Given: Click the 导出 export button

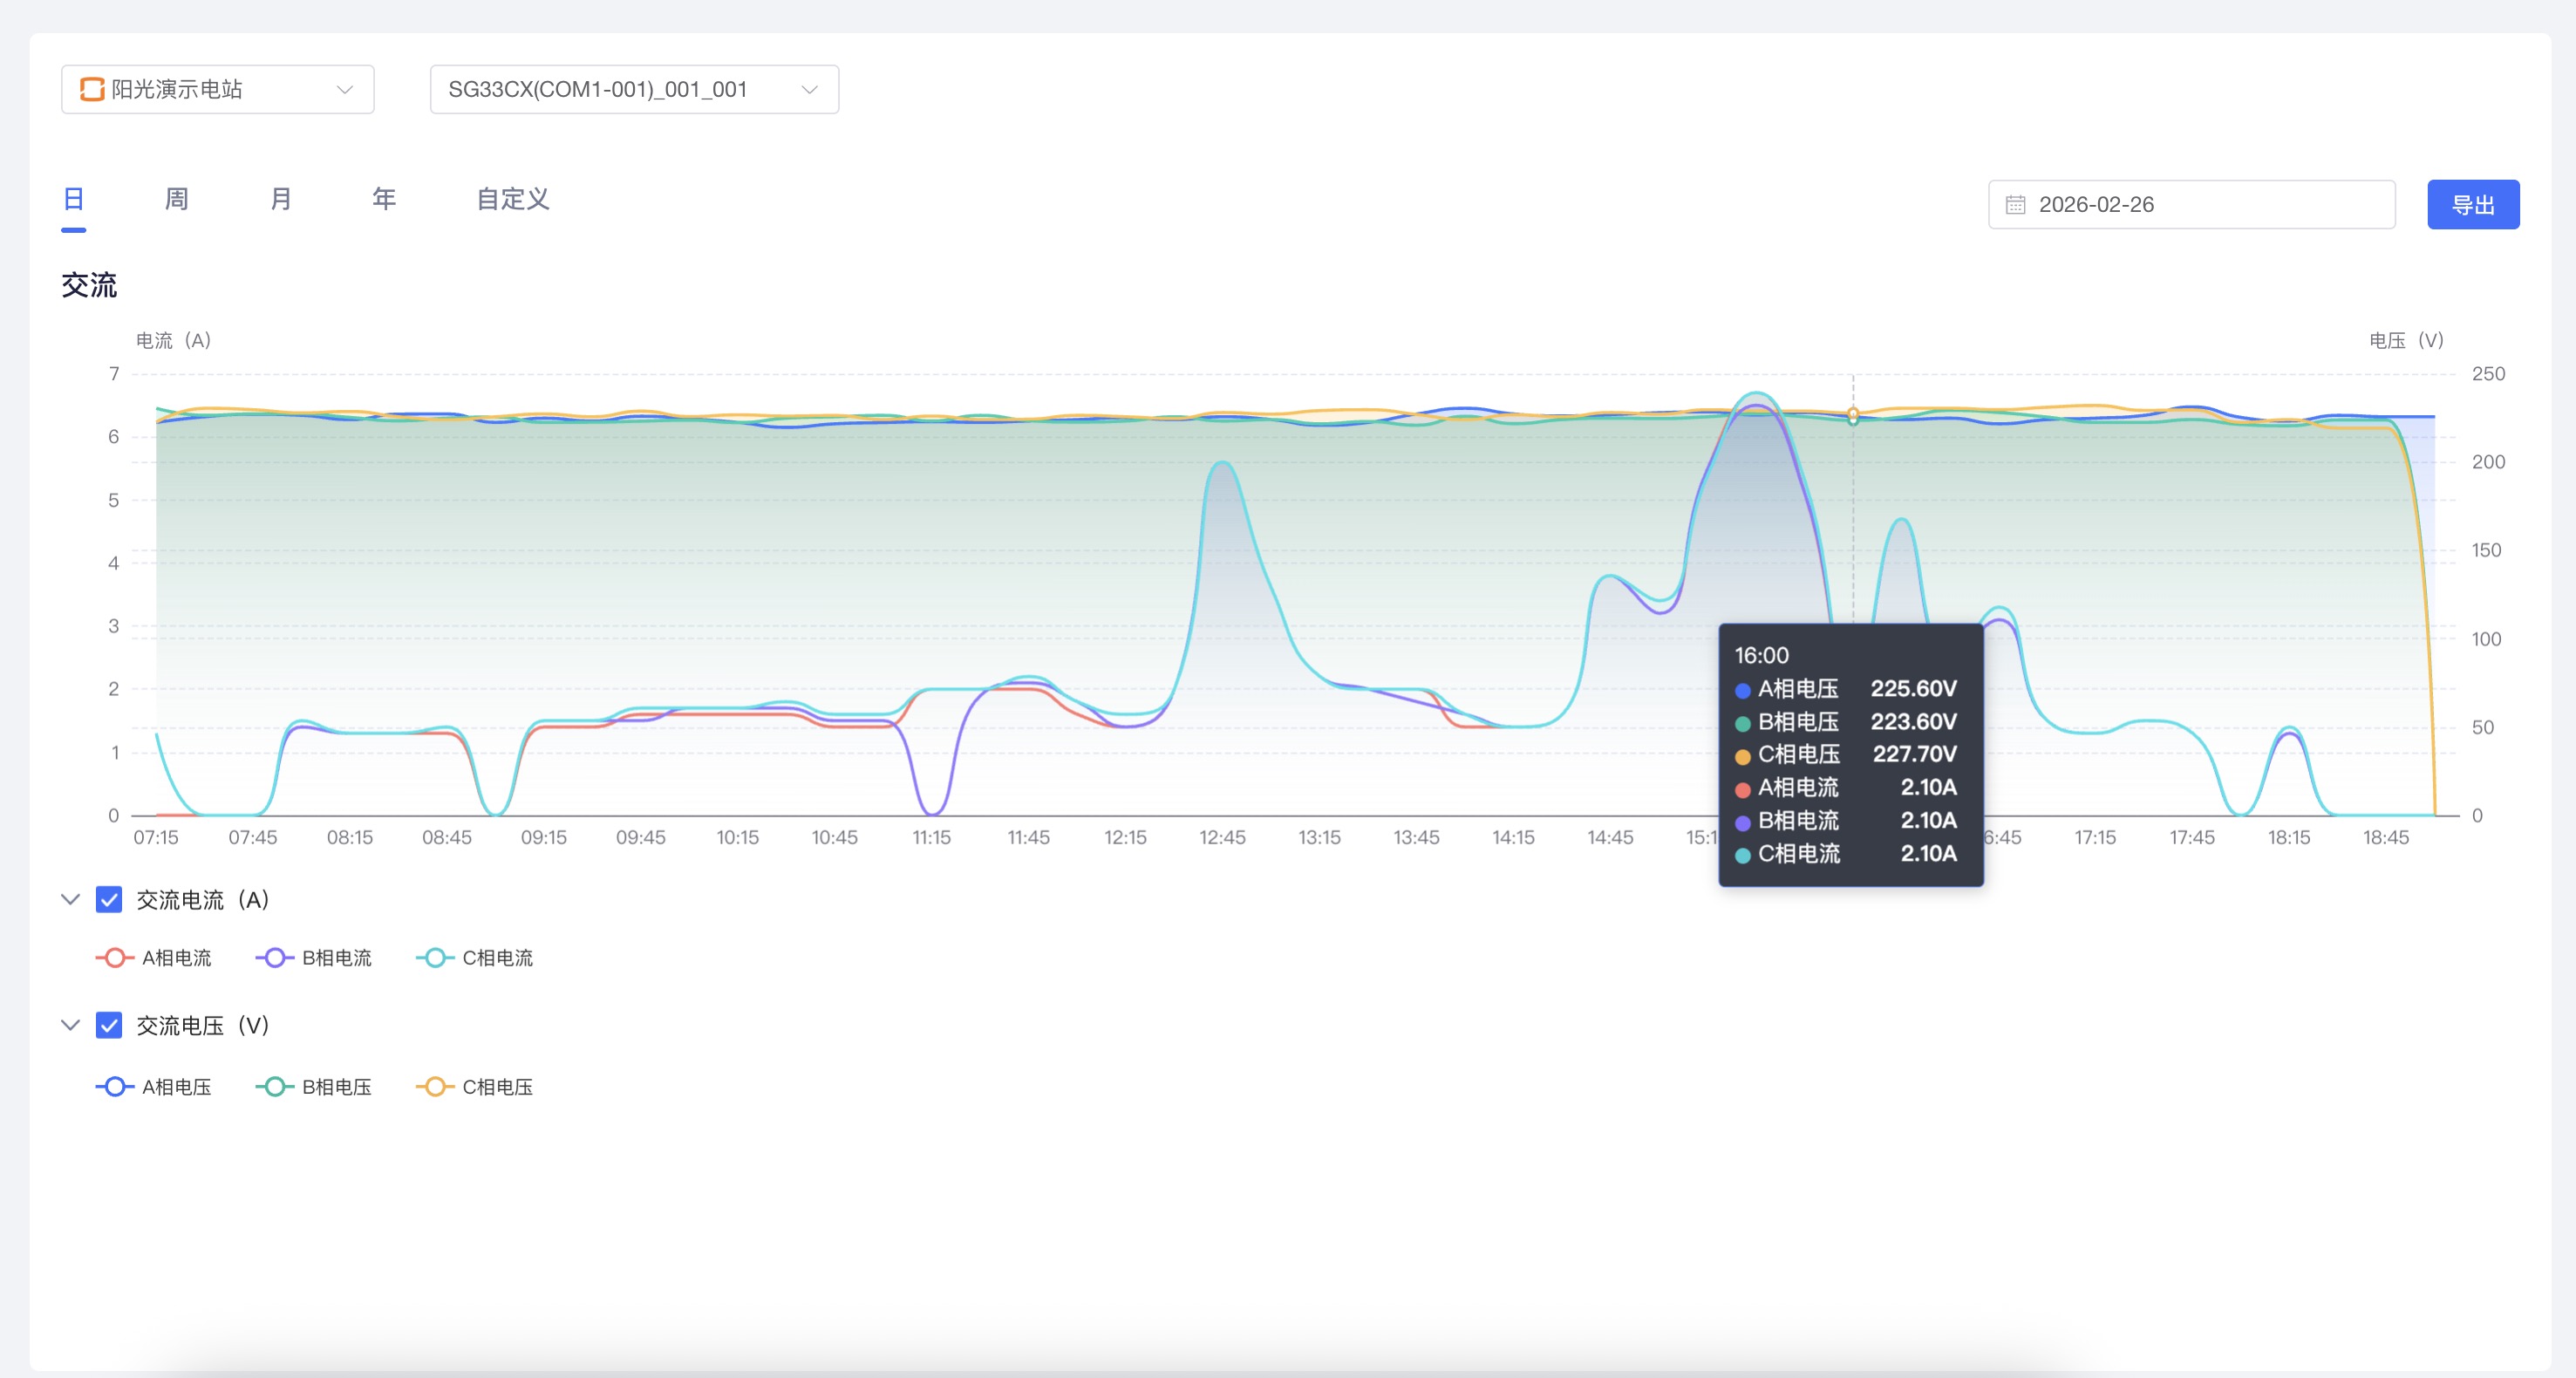Looking at the screenshot, I should pos(2472,205).
